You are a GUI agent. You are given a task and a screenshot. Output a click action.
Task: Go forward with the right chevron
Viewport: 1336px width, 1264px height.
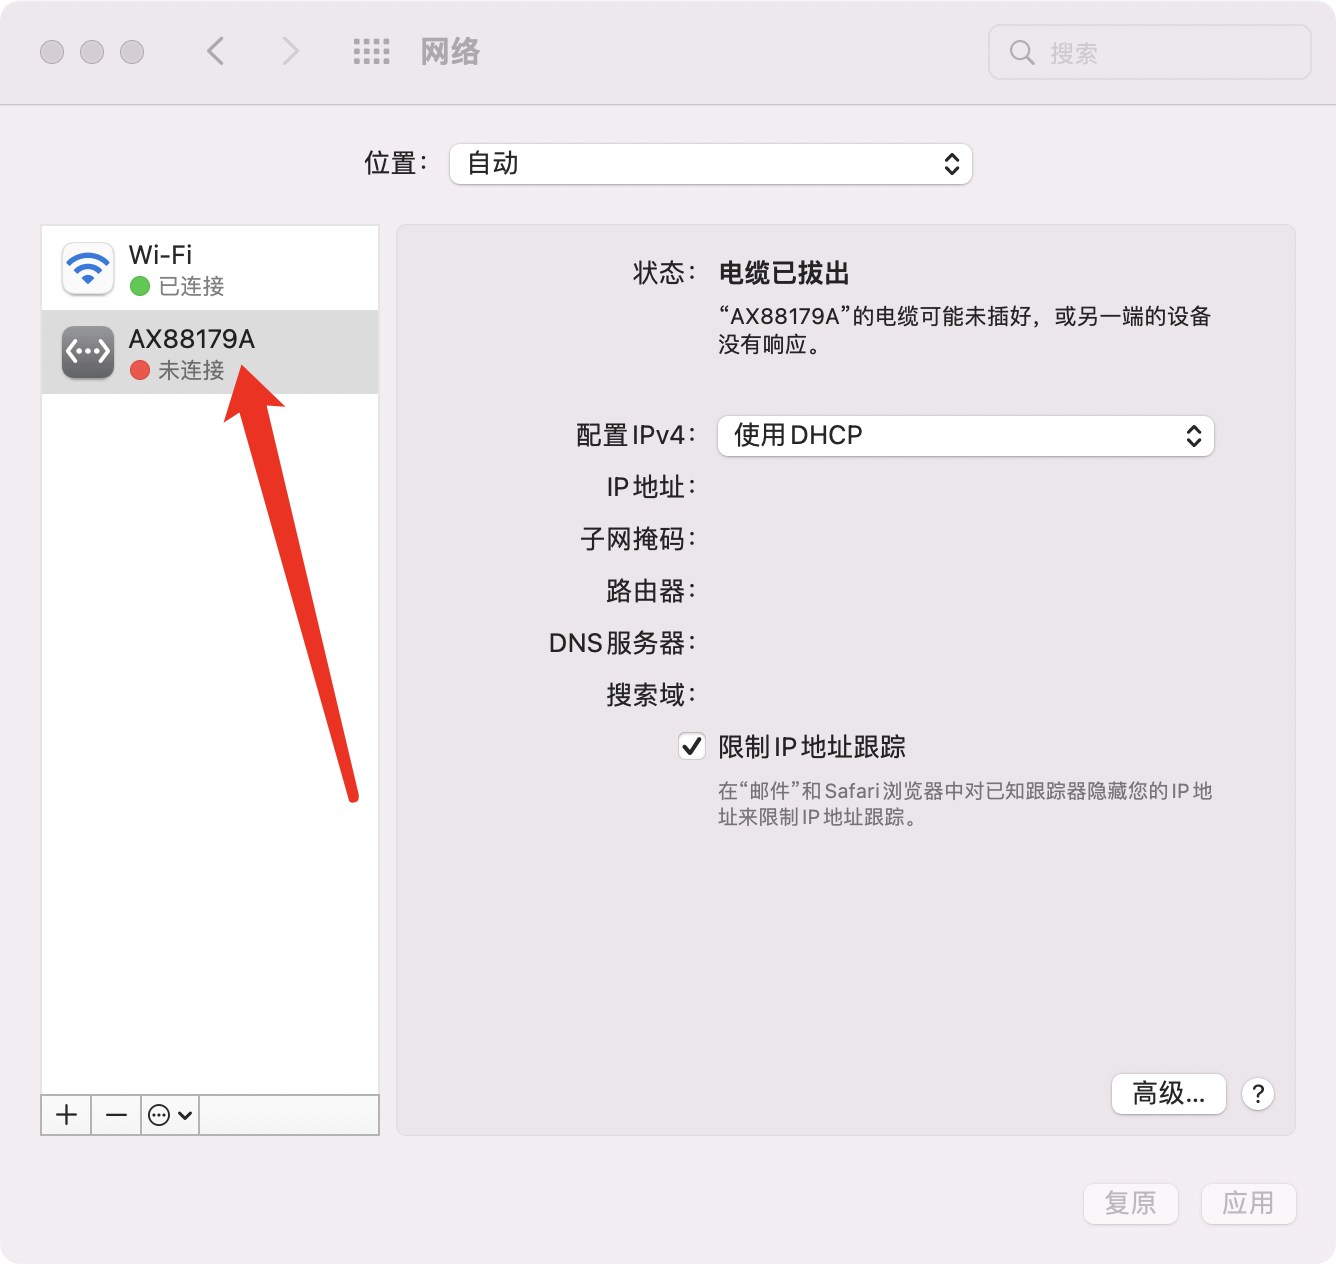click(290, 51)
